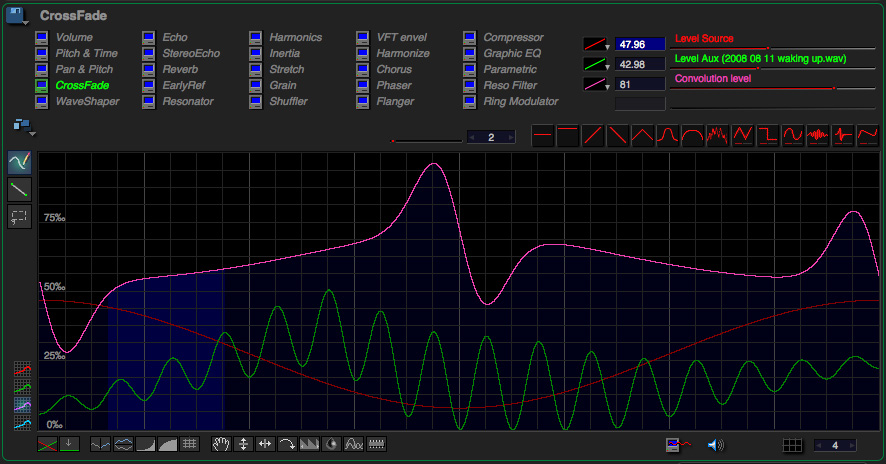Toggle the Chorus effect monitor icon
Image resolution: width=886 pixels, height=464 pixels.
coord(363,70)
